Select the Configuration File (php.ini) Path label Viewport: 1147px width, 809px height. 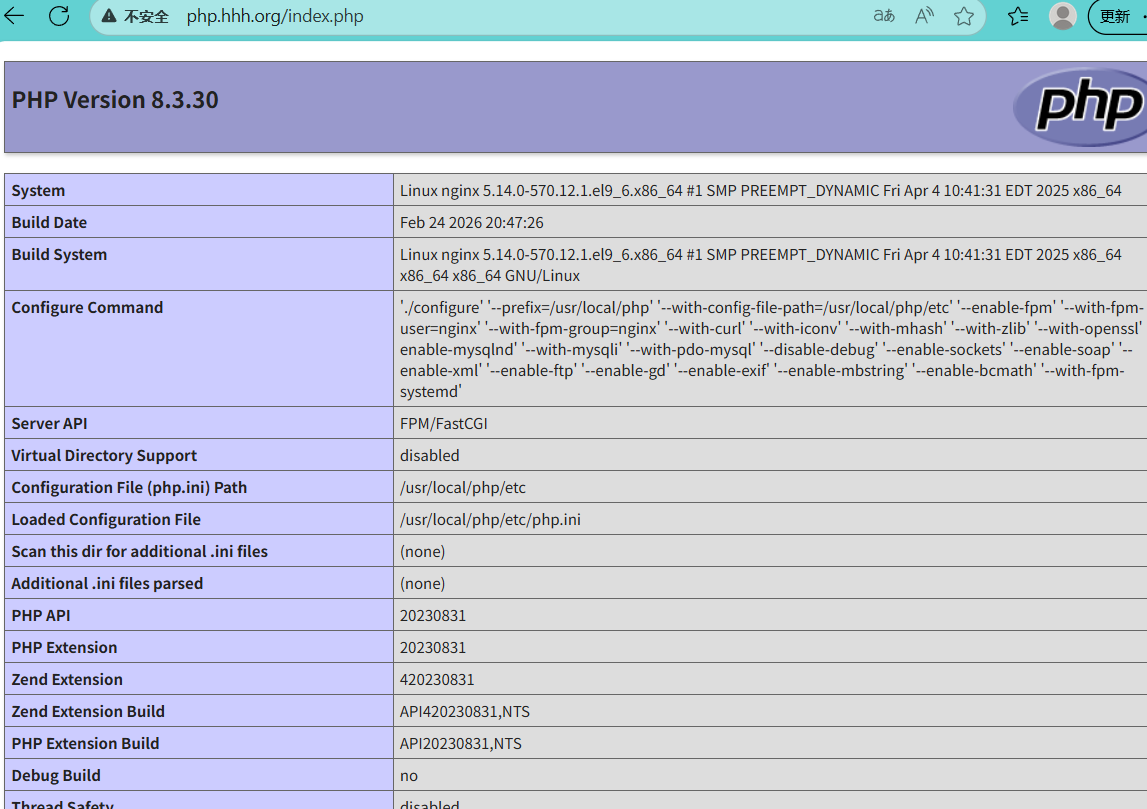coord(129,488)
